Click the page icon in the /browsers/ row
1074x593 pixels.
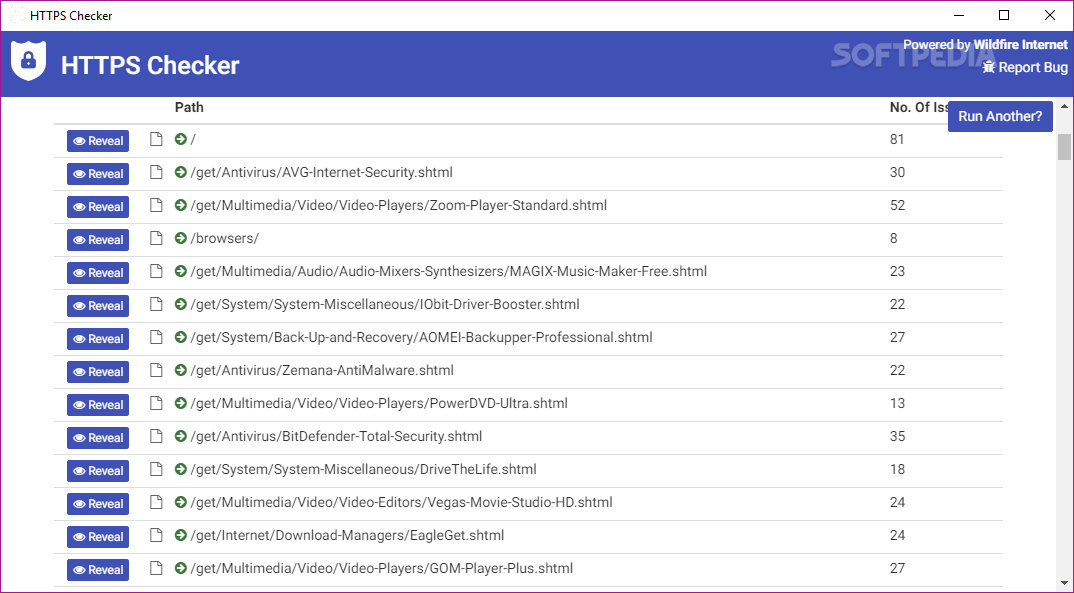tap(156, 238)
